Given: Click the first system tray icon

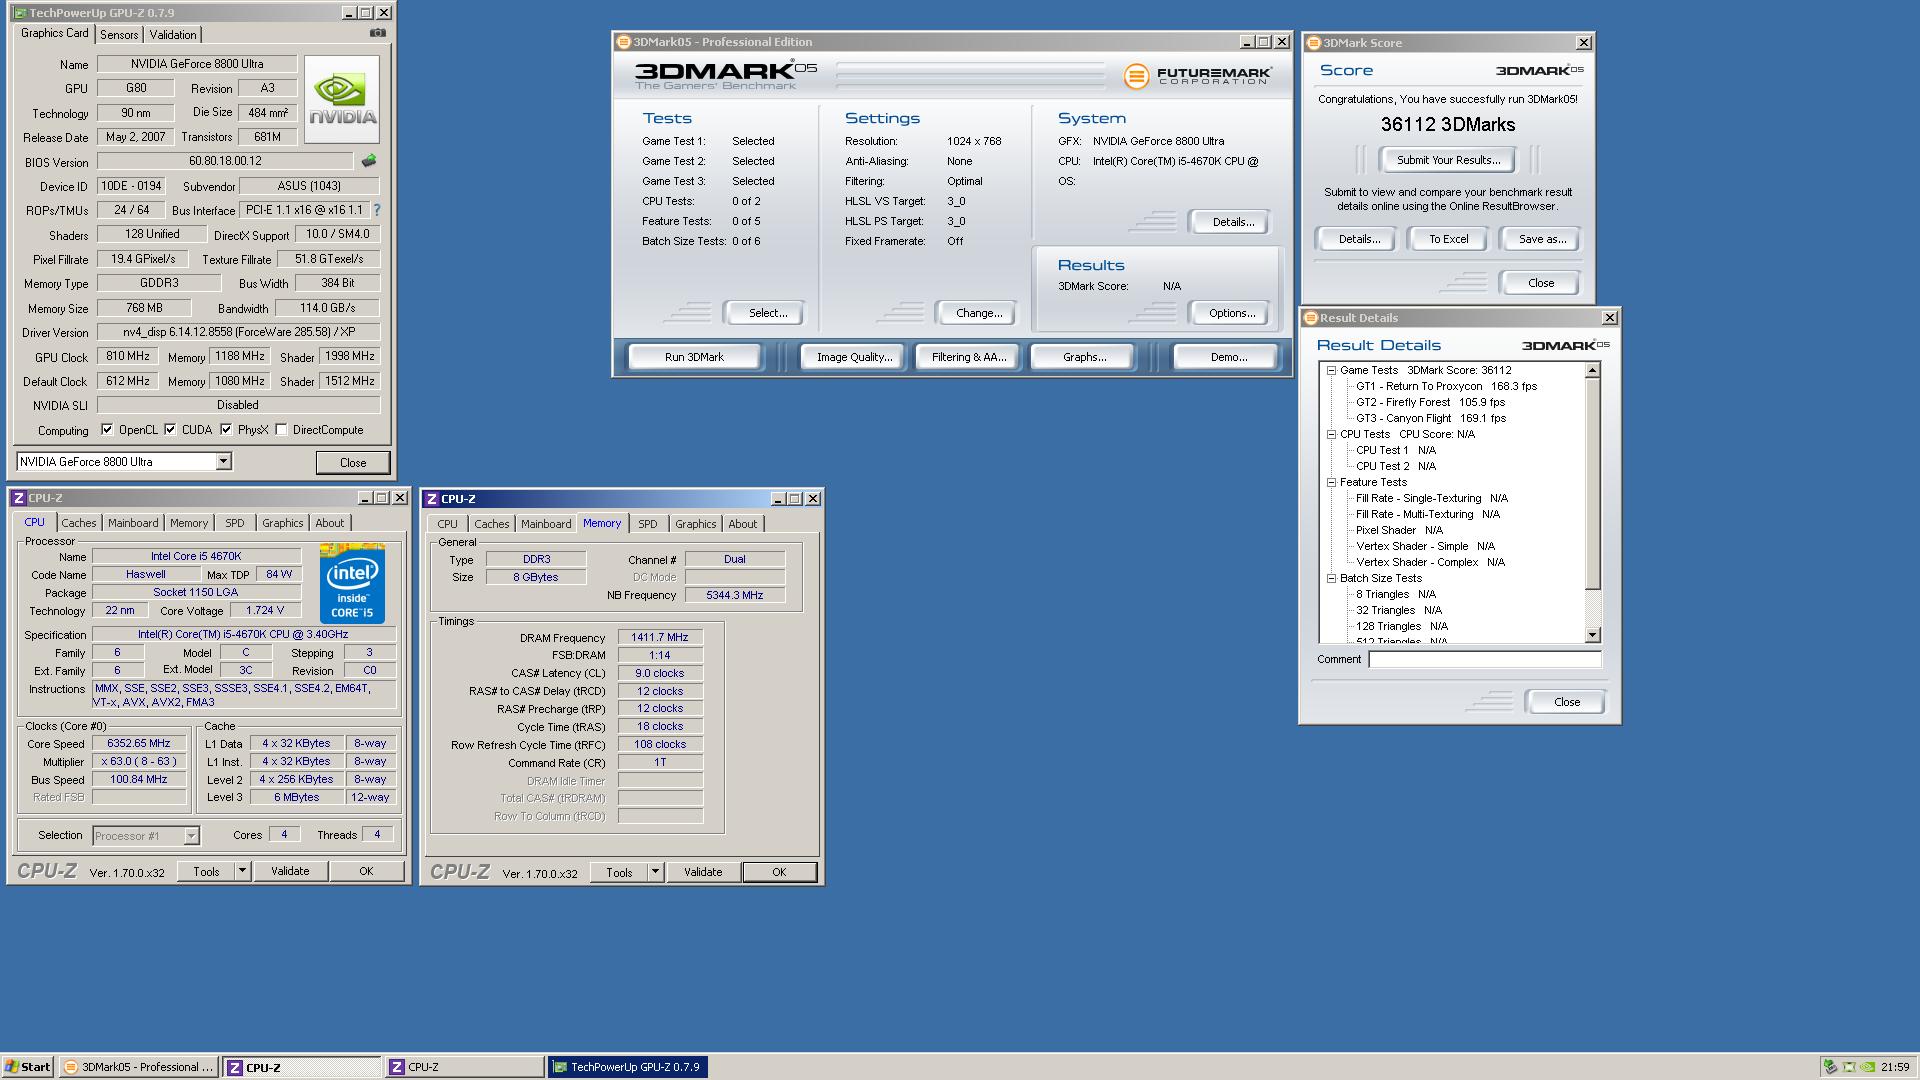Looking at the screenshot, I should (x=1830, y=1067).
